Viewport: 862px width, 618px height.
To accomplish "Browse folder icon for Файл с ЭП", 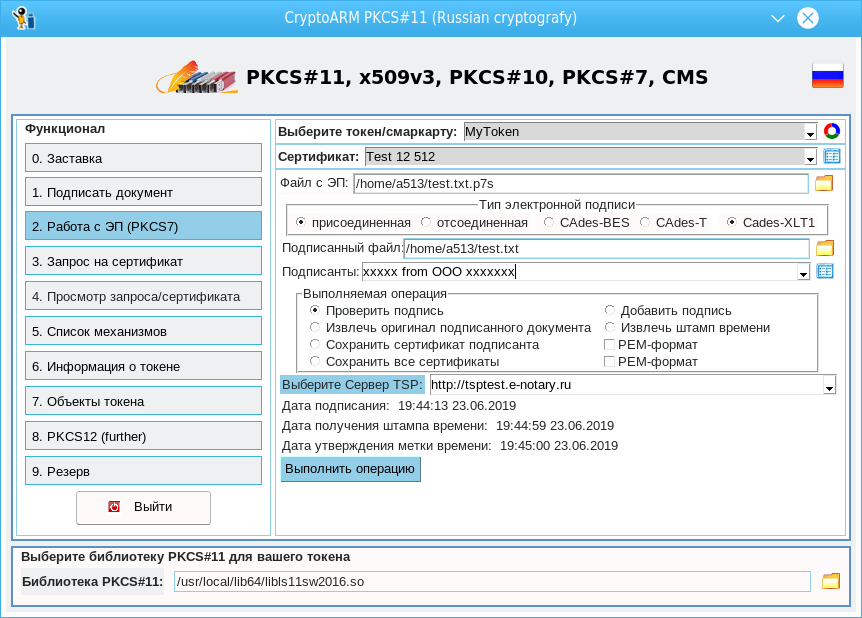I will 824,183.
